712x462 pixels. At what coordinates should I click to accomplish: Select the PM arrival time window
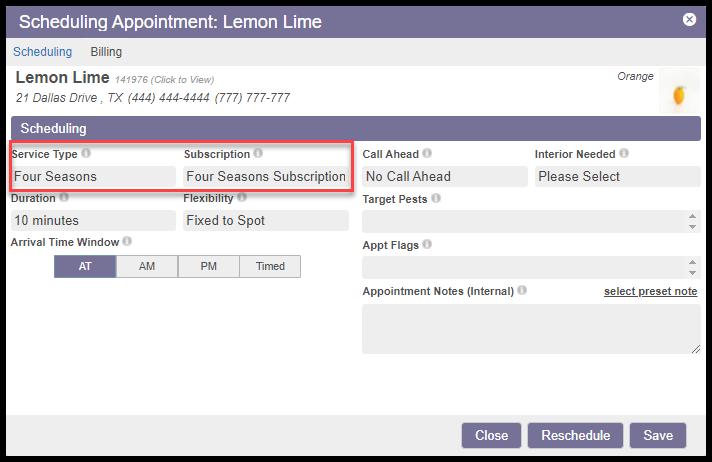(209, 266)
